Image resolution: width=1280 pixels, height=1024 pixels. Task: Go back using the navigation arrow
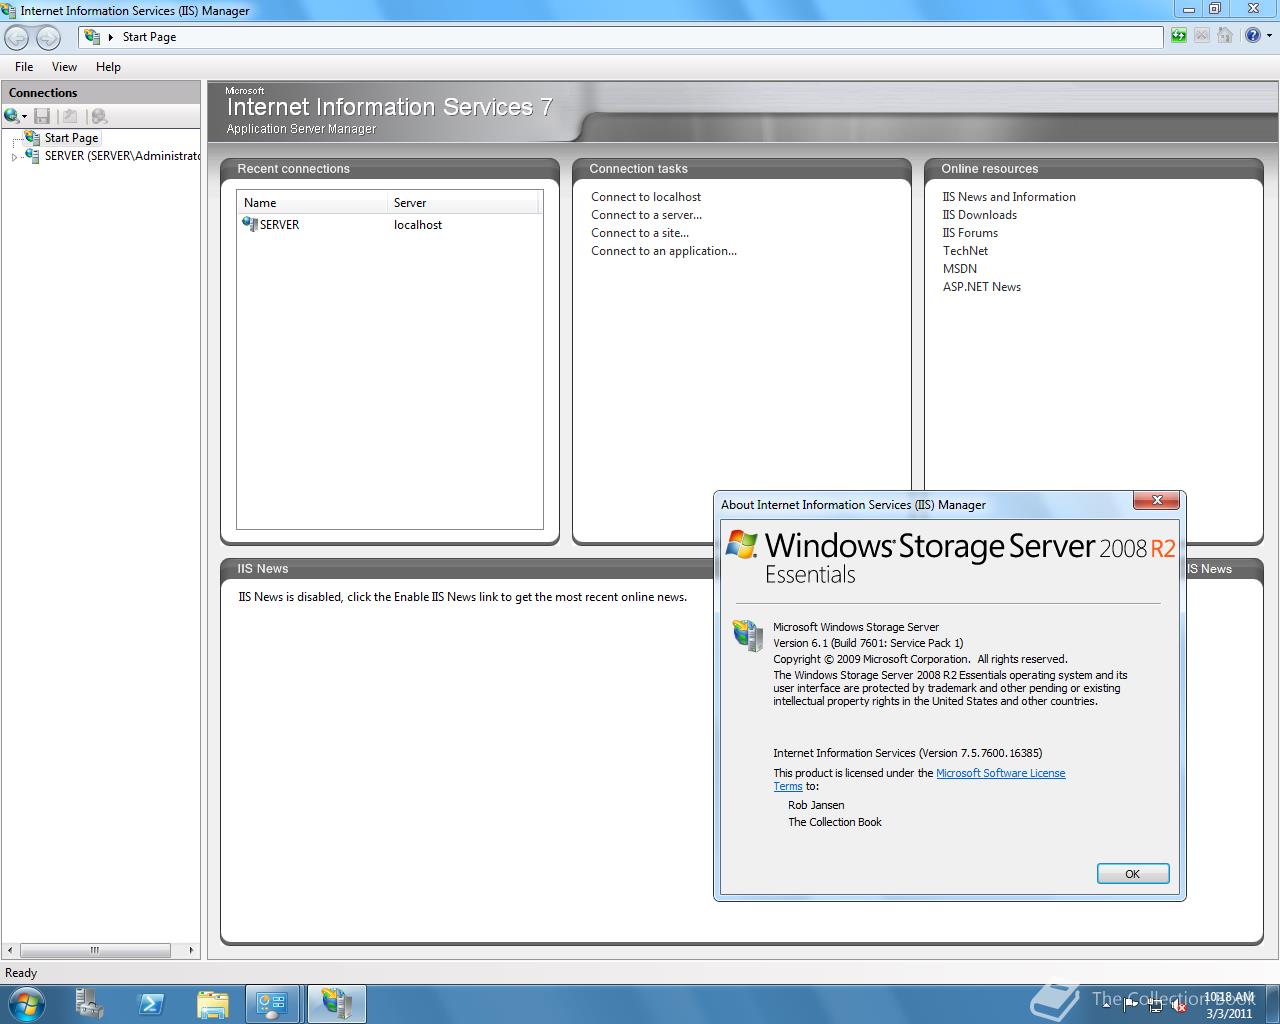click(x=17, y=38)
